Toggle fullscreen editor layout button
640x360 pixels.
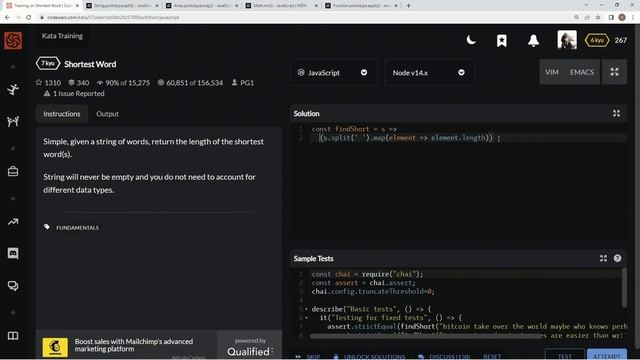614,72
